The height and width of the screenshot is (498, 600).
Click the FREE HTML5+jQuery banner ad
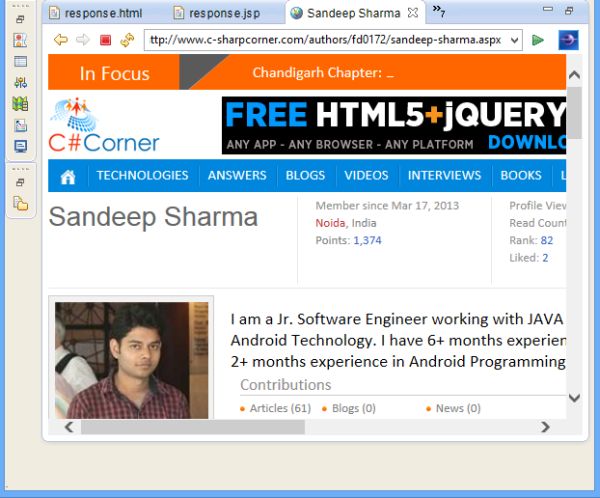click(394, 126)
